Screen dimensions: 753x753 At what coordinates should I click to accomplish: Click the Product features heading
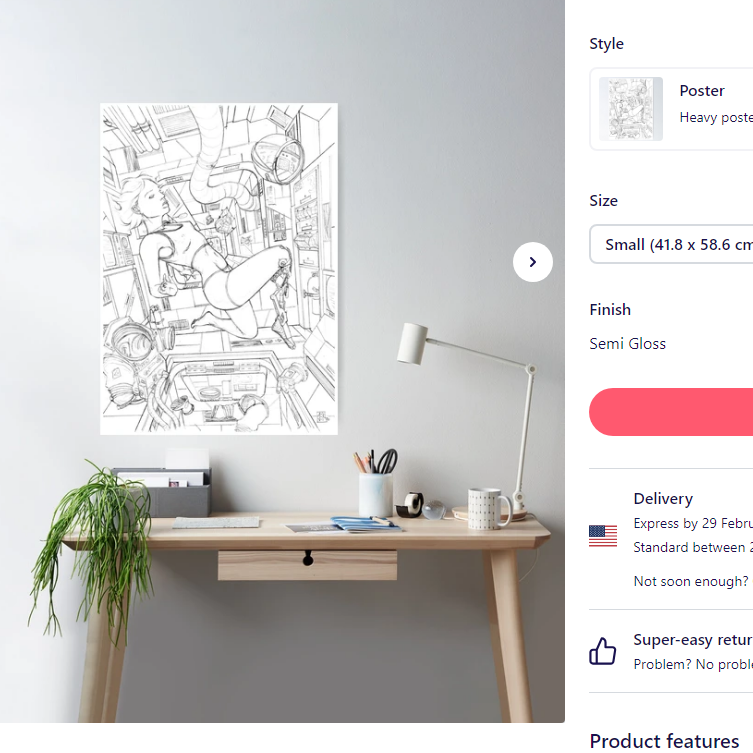pos(664,741)
